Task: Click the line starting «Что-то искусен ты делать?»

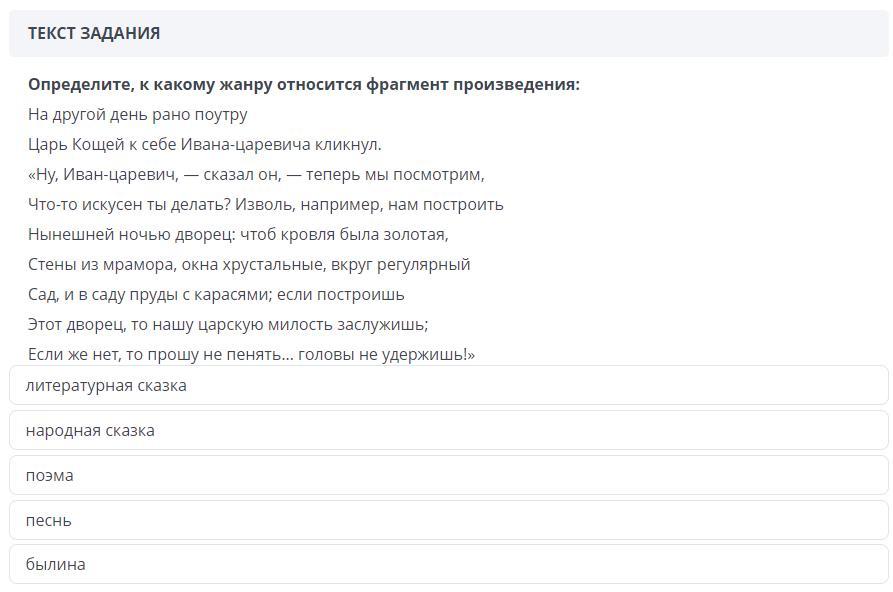Action: tap(265, 204)
